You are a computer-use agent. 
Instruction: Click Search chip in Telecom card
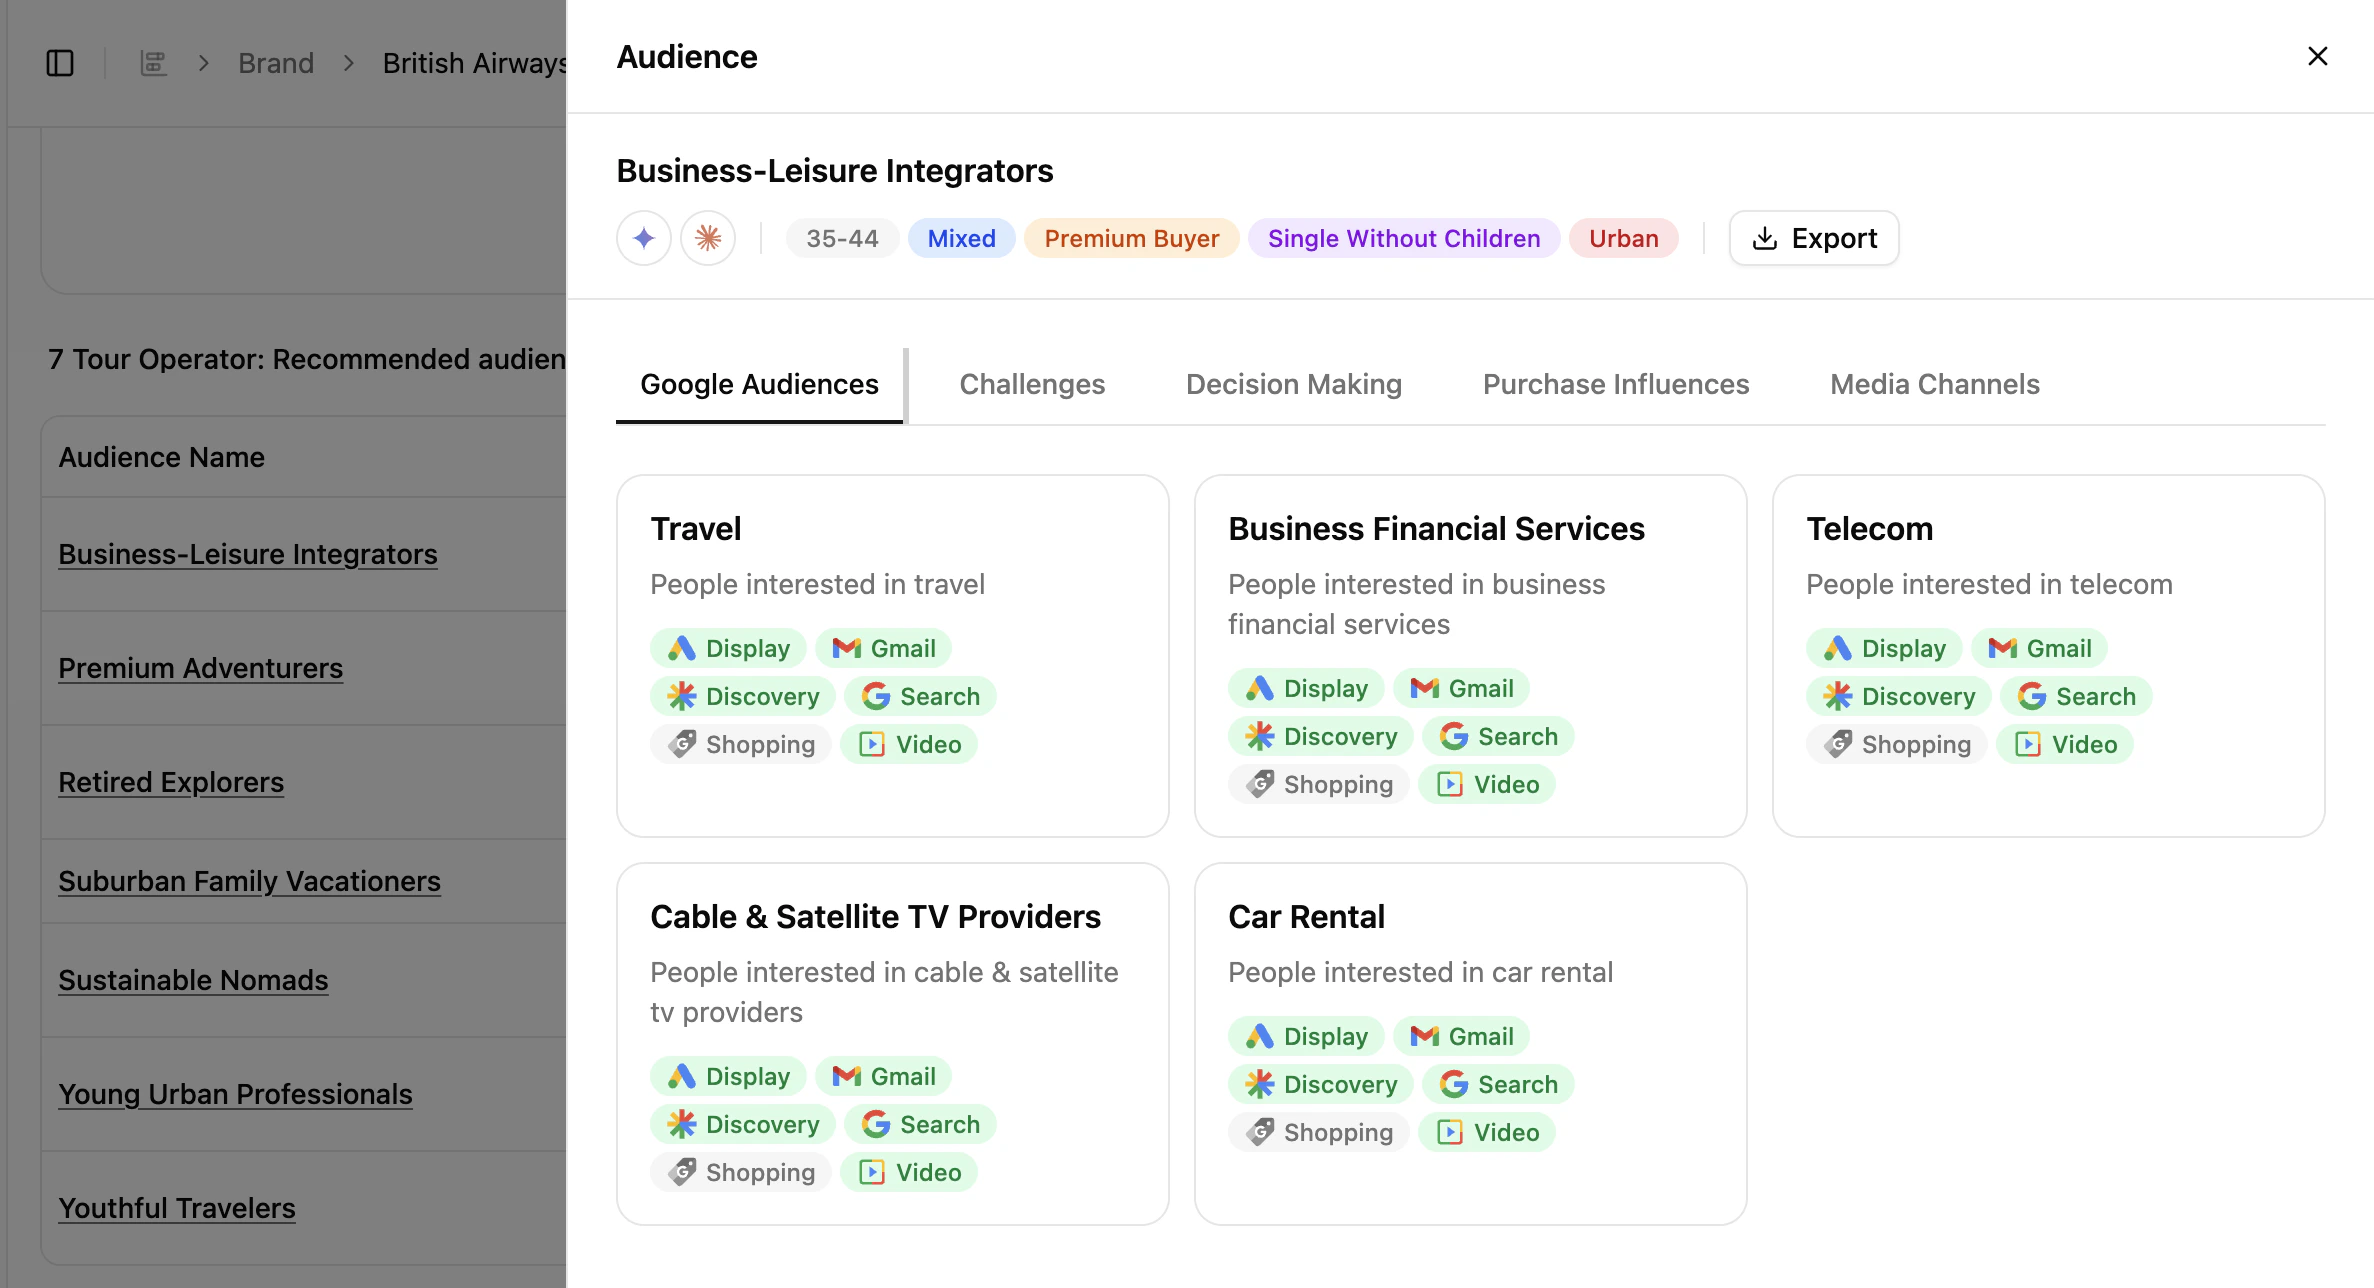pos(2076,696)
